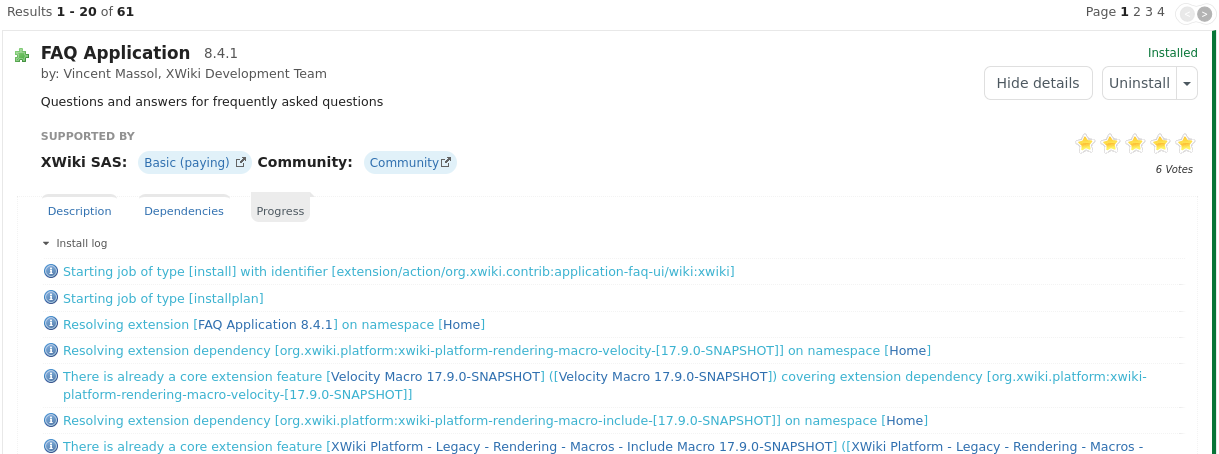
Task: Open the Community support link
Action: click(x=409, y=163)
